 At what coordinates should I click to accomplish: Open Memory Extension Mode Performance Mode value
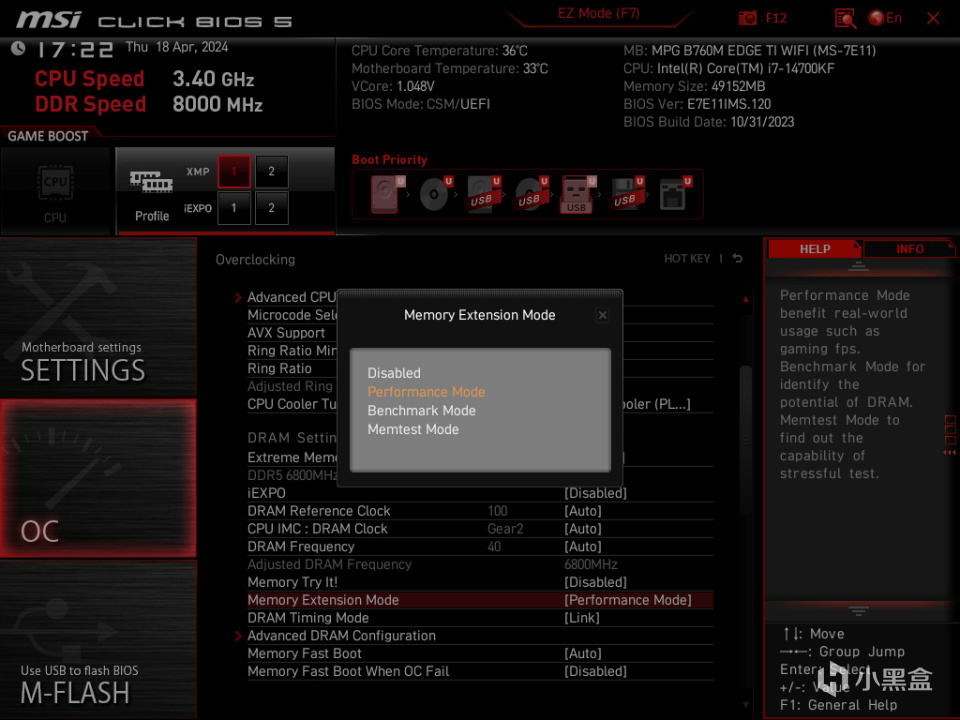[x=628, y=600]
